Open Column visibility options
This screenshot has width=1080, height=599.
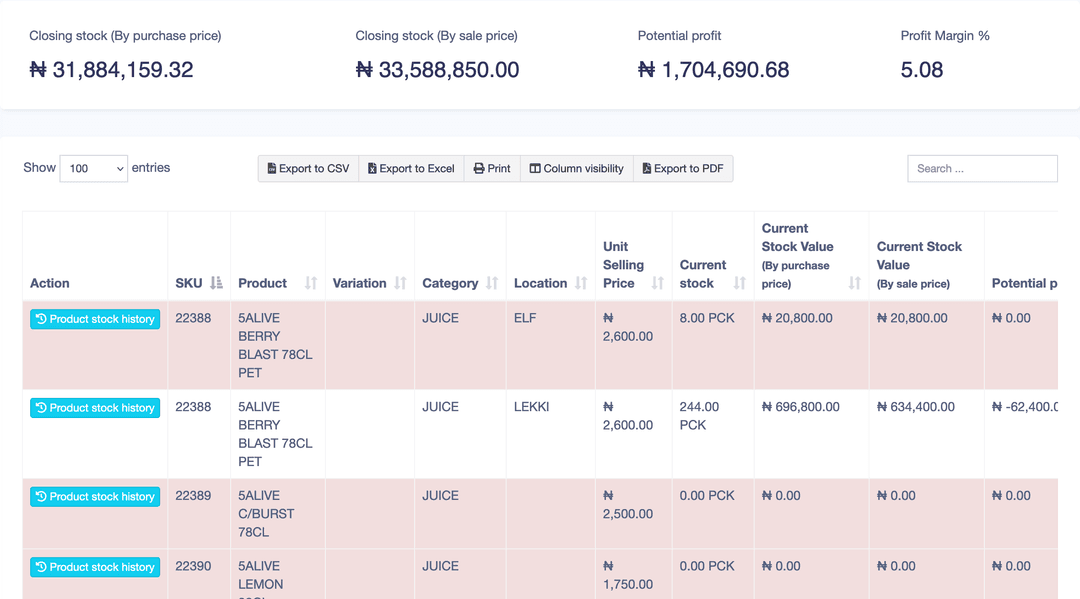click(x=577, y=169)
